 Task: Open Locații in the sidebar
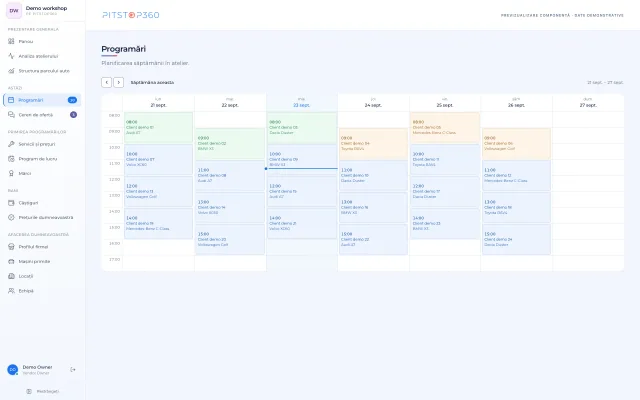(42, 276)
